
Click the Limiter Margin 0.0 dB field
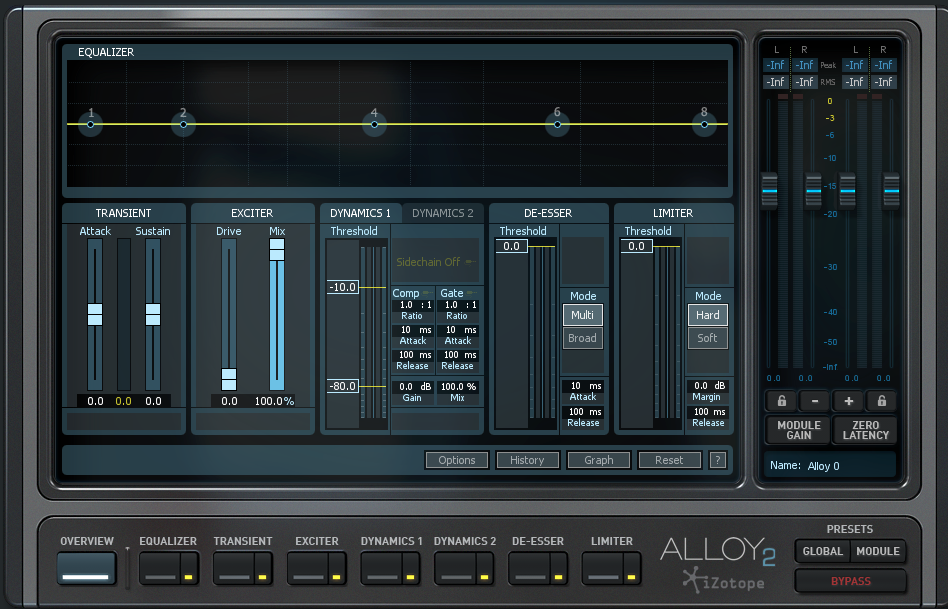pyautogui.click(x=707, y=386)
